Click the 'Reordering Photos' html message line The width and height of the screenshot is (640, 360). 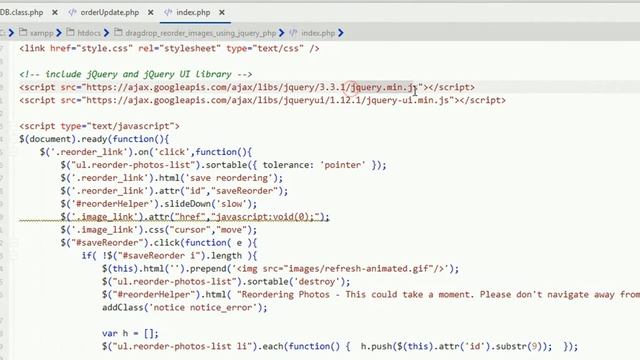[x=371, y=295]
